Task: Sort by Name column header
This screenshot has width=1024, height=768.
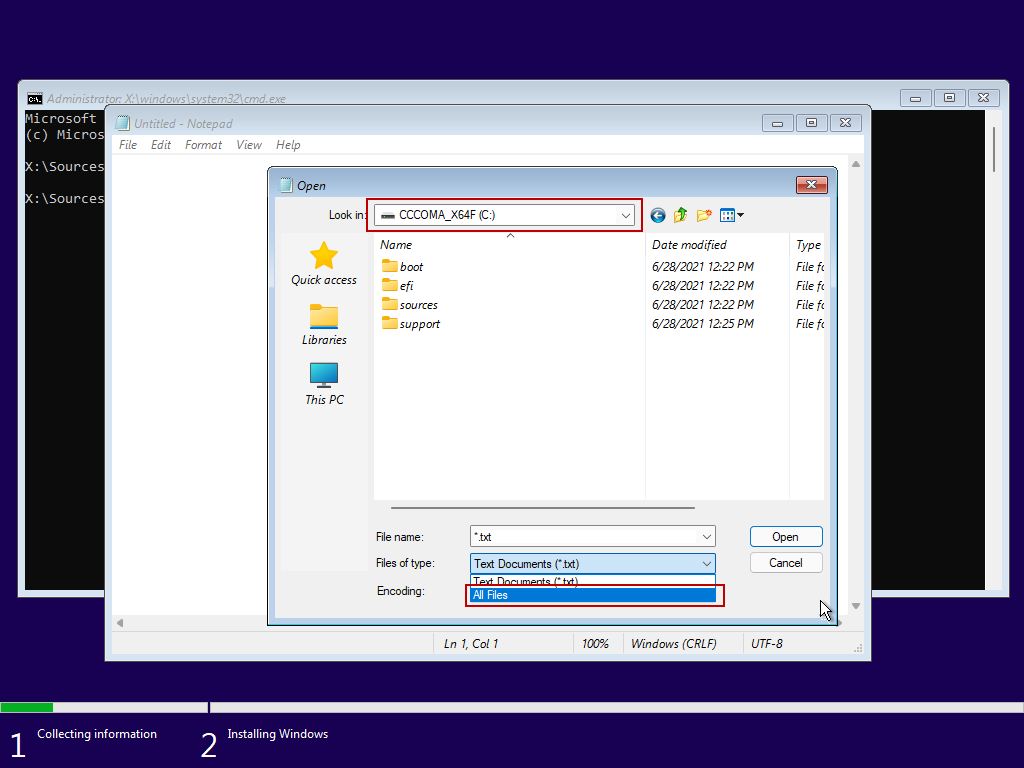Action: point(509,245)
